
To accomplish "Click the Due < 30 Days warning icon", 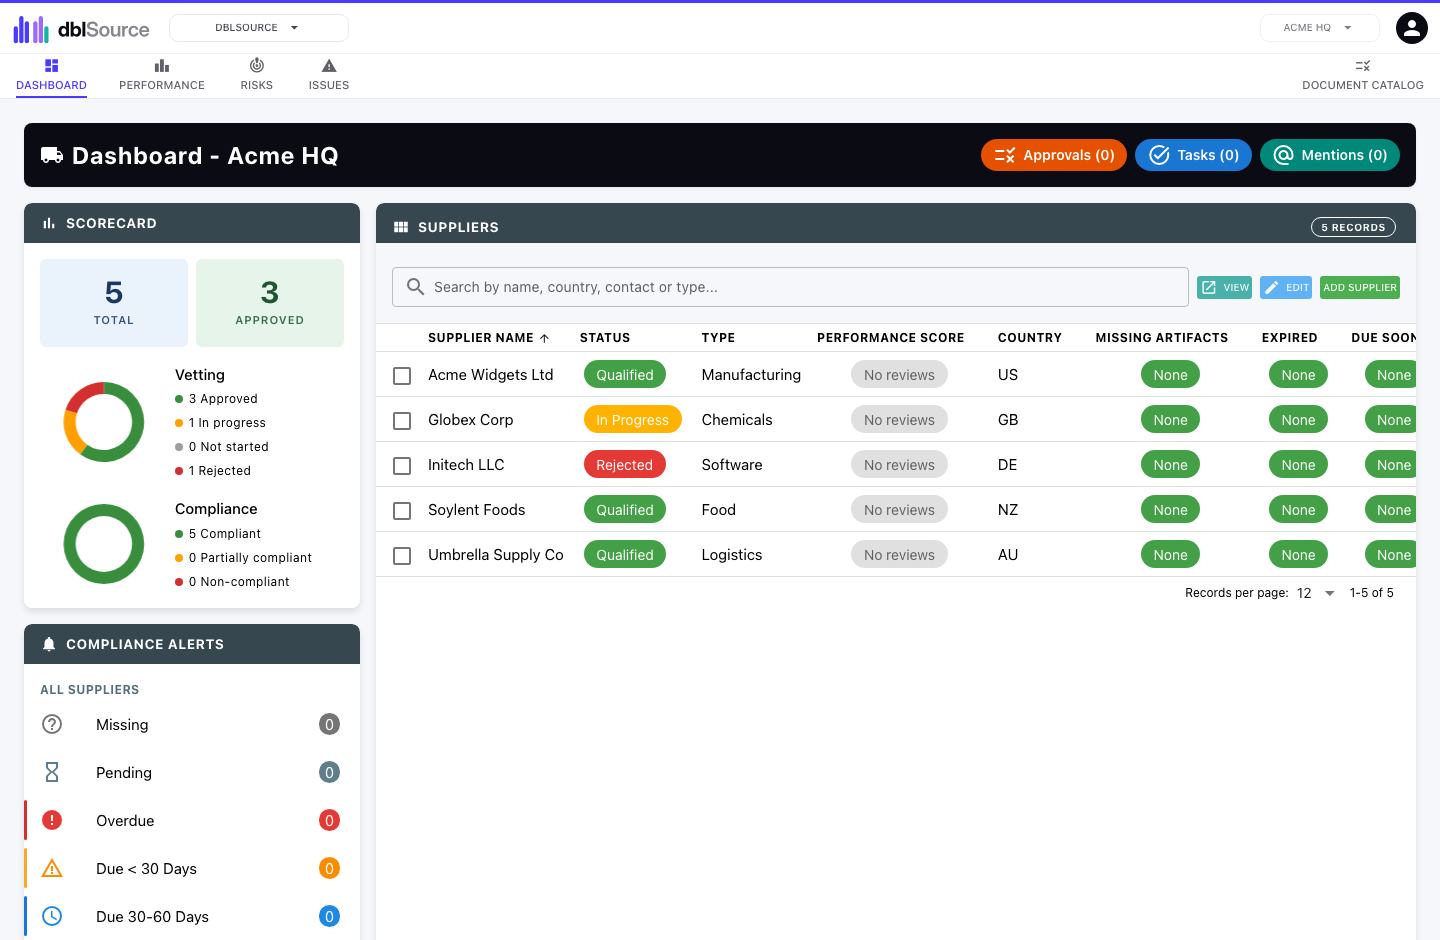I will [x=52, y=868].
